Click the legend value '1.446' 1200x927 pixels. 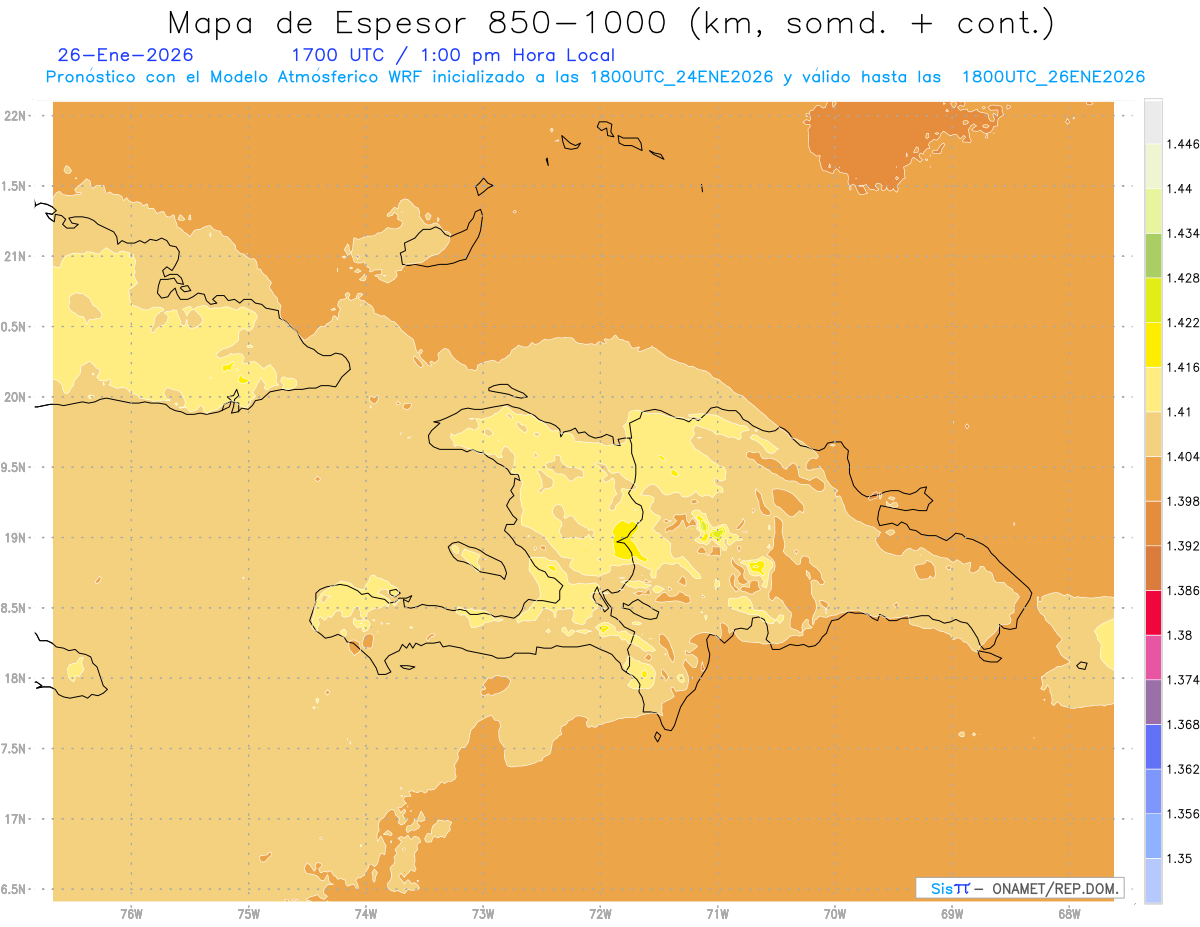pos(1181,144)
